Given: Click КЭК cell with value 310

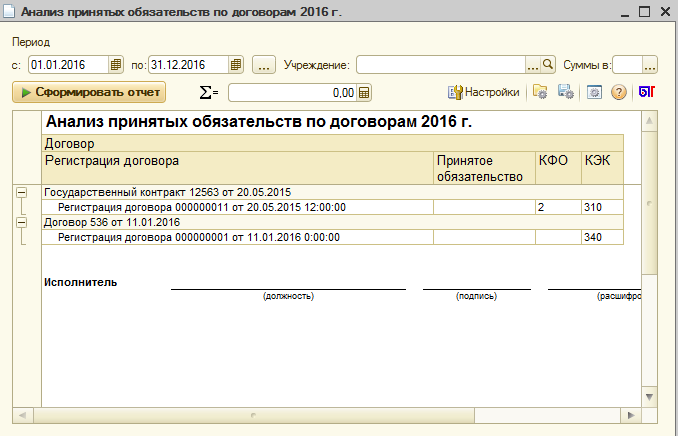Looking at the screenshot, I should coord(602,207).
